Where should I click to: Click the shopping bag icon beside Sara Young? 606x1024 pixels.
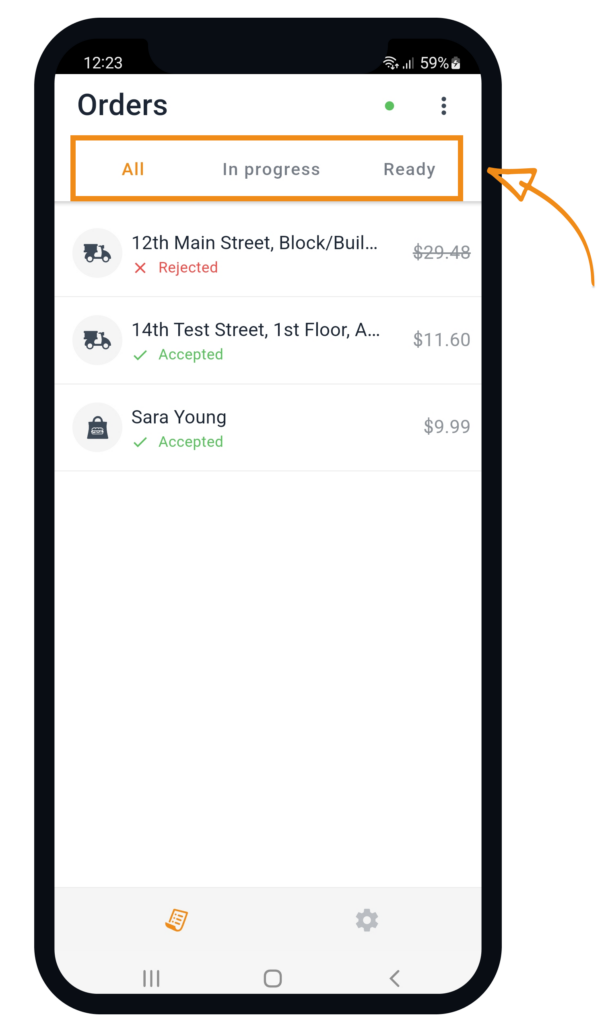(x=96, y=427)
